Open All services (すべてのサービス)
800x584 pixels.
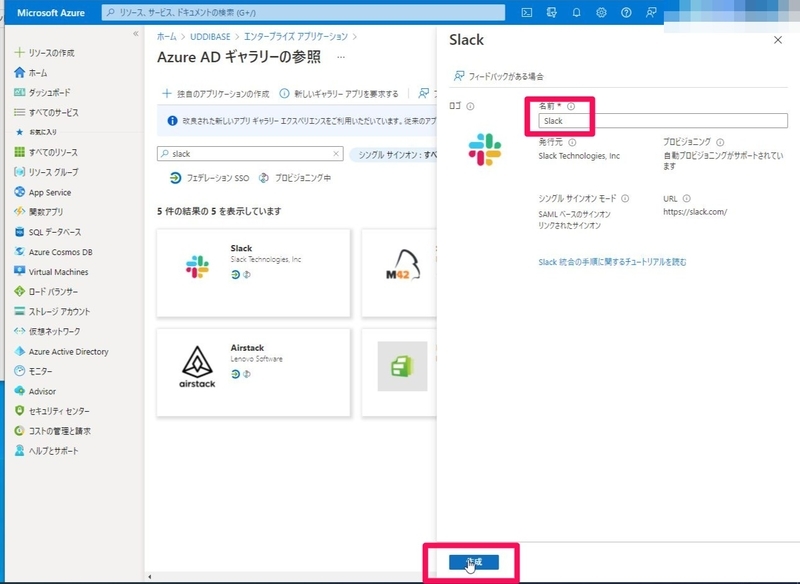click(x=46, y=112)
